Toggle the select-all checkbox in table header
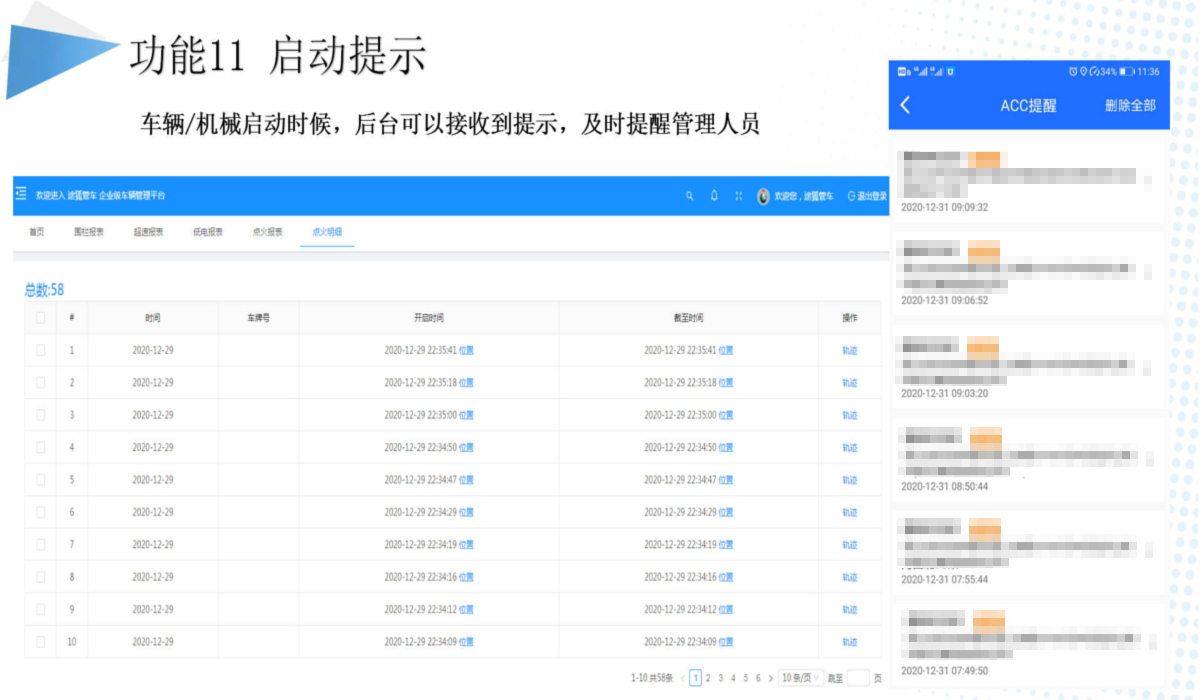 click(x=40, y=318)
